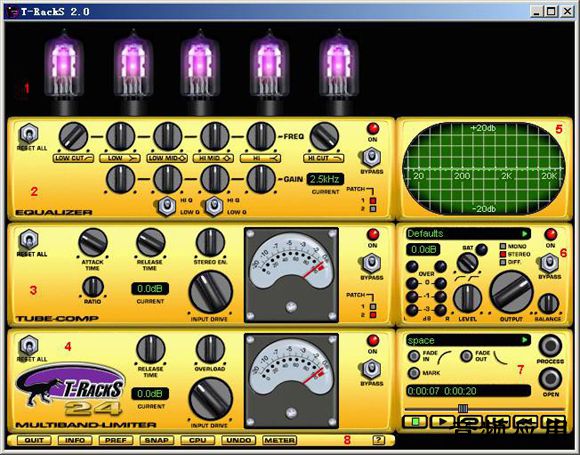Toggle the Tube-Comp BYPASS switch
580x455 pixels.
371,263
